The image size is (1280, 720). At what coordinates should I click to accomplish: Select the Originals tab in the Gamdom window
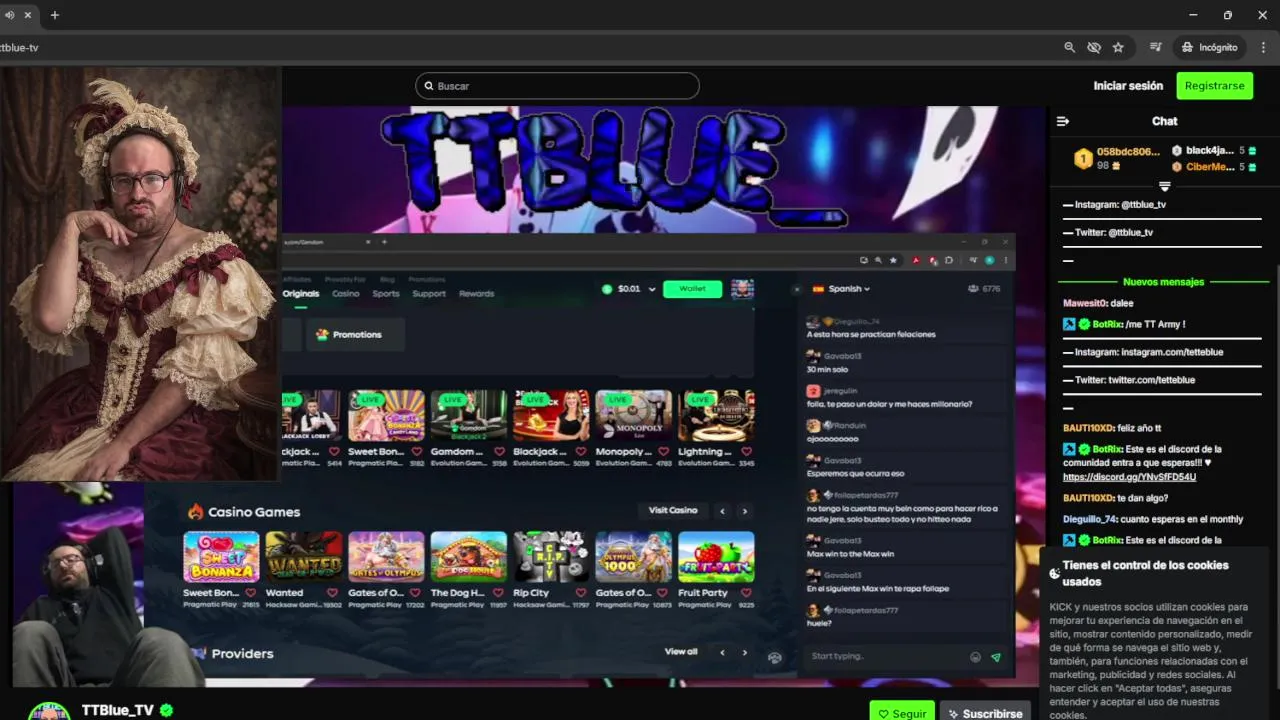pos(300,293)
